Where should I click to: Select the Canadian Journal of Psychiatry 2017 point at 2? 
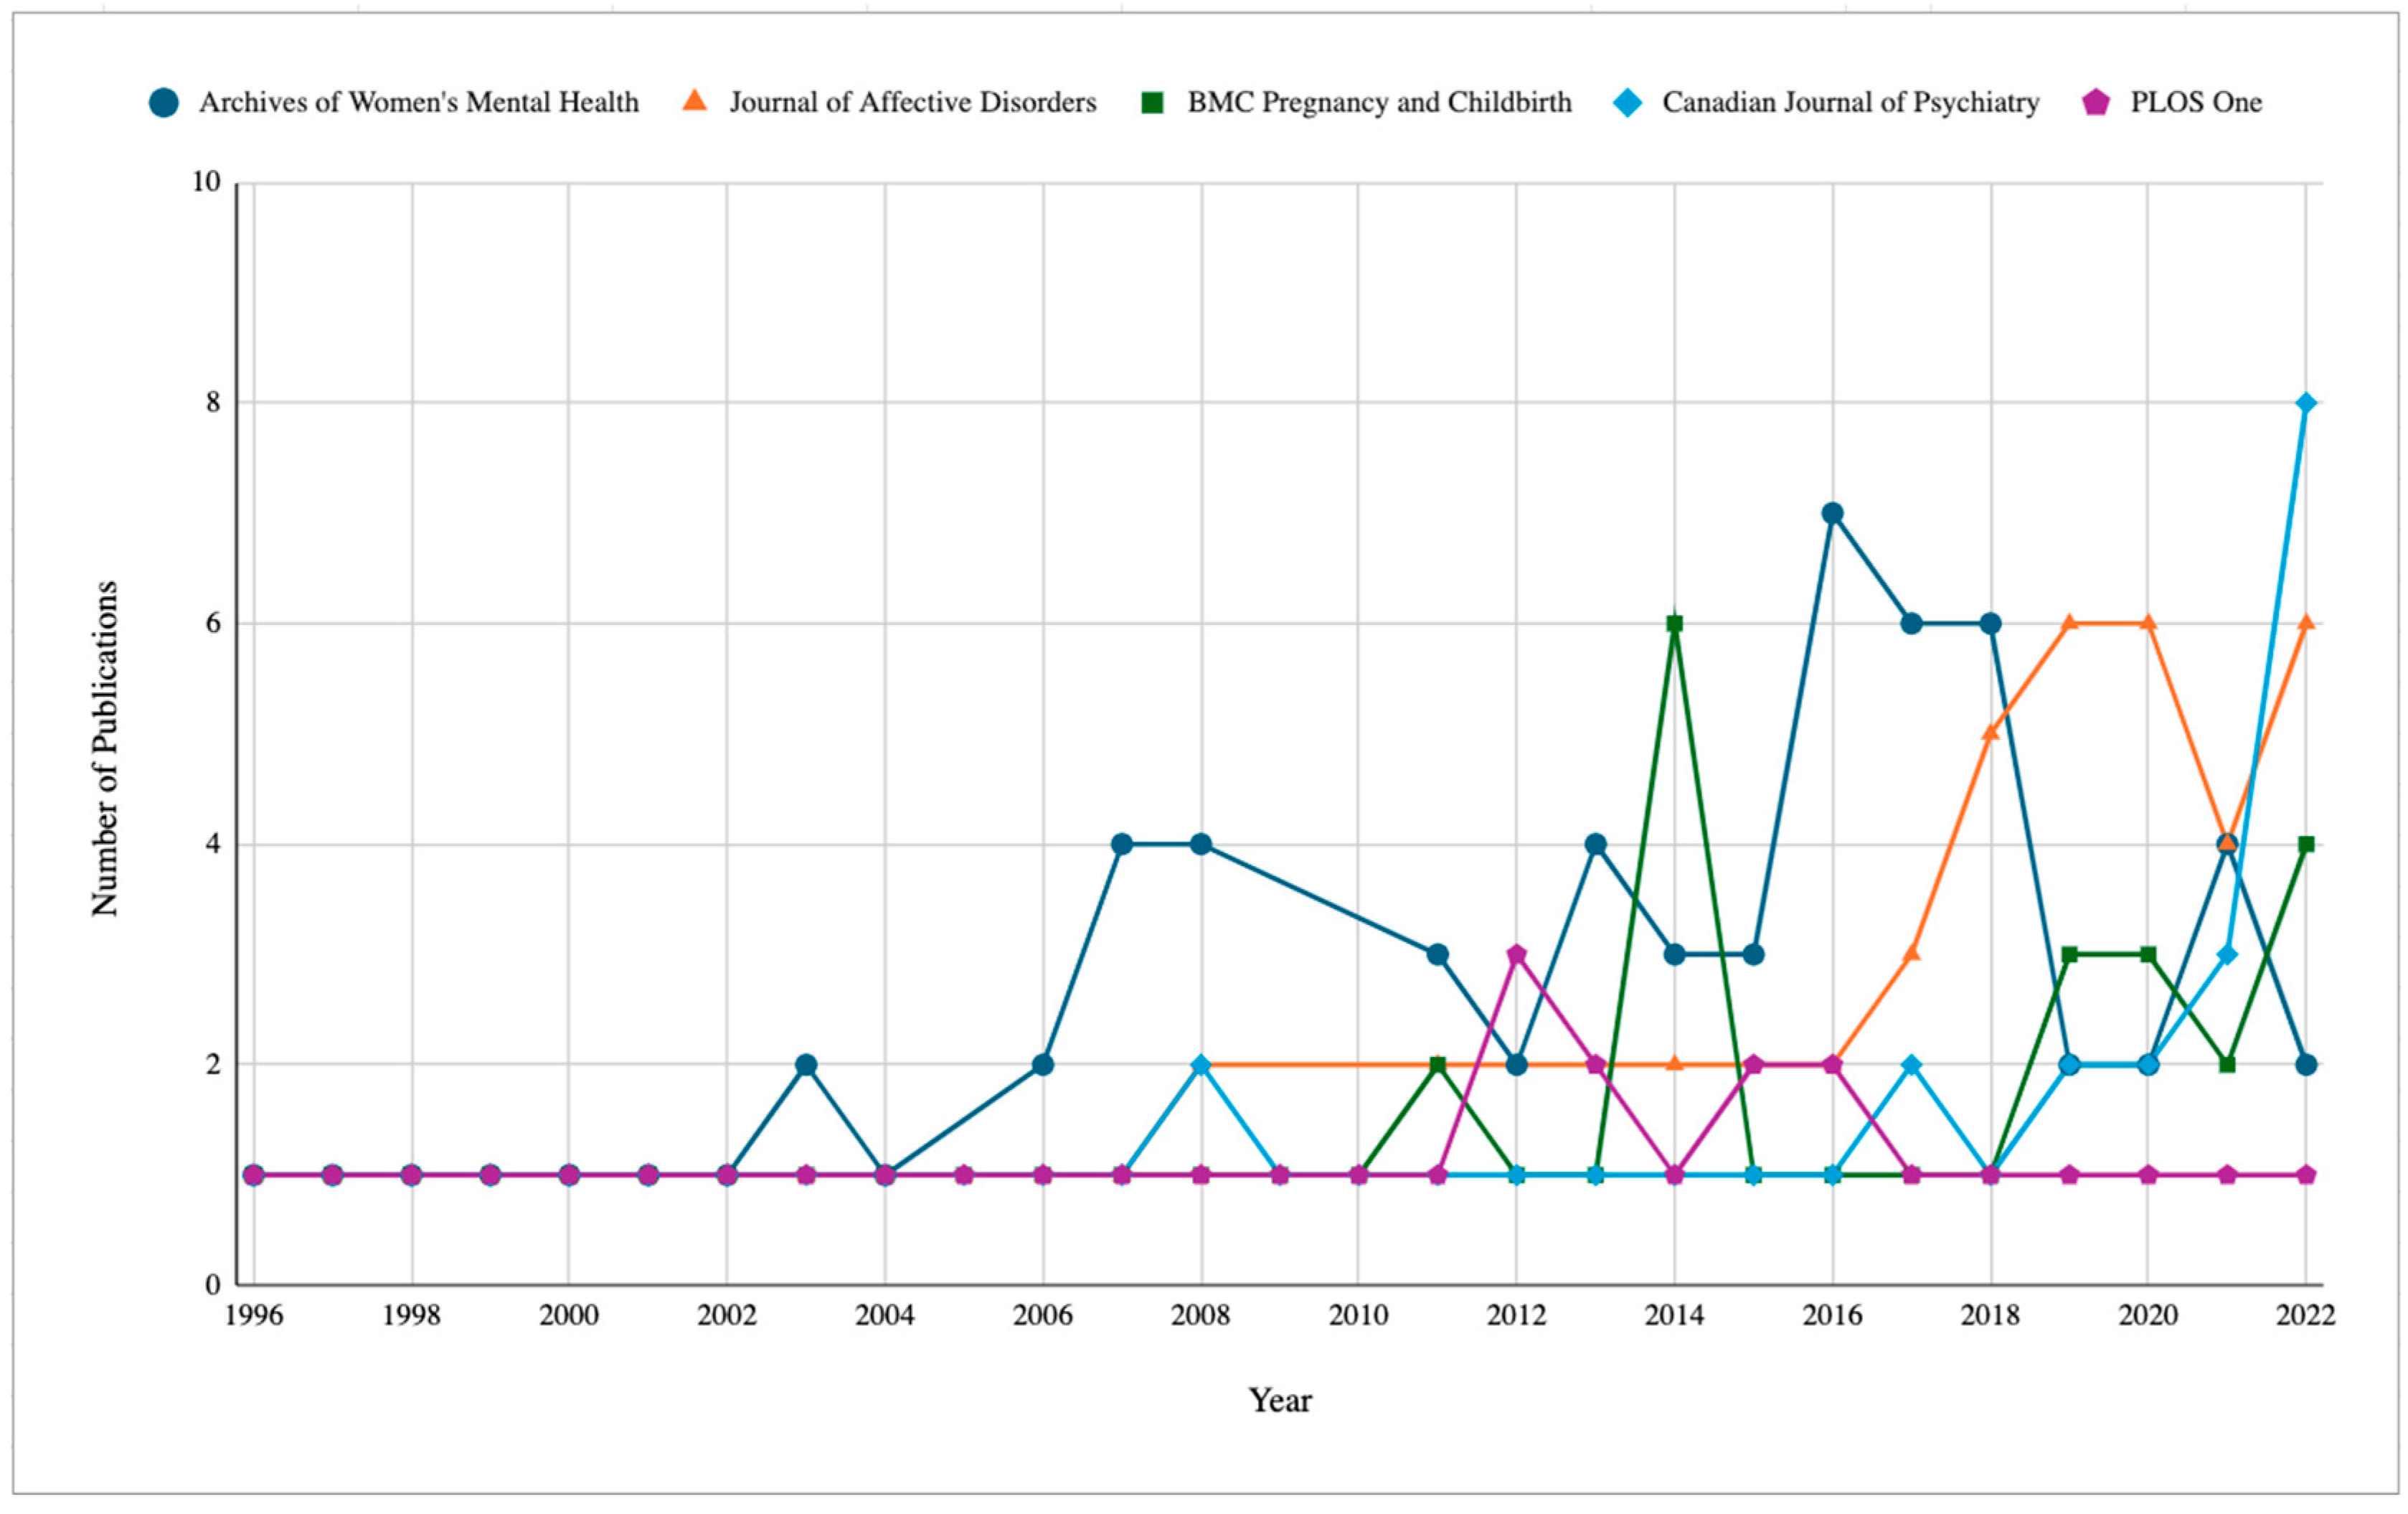1912,1065
